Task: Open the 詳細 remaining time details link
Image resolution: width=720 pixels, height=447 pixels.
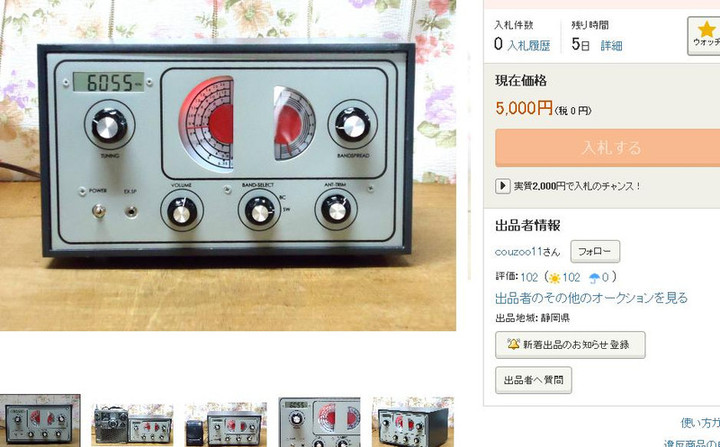Action: [611, 45]
